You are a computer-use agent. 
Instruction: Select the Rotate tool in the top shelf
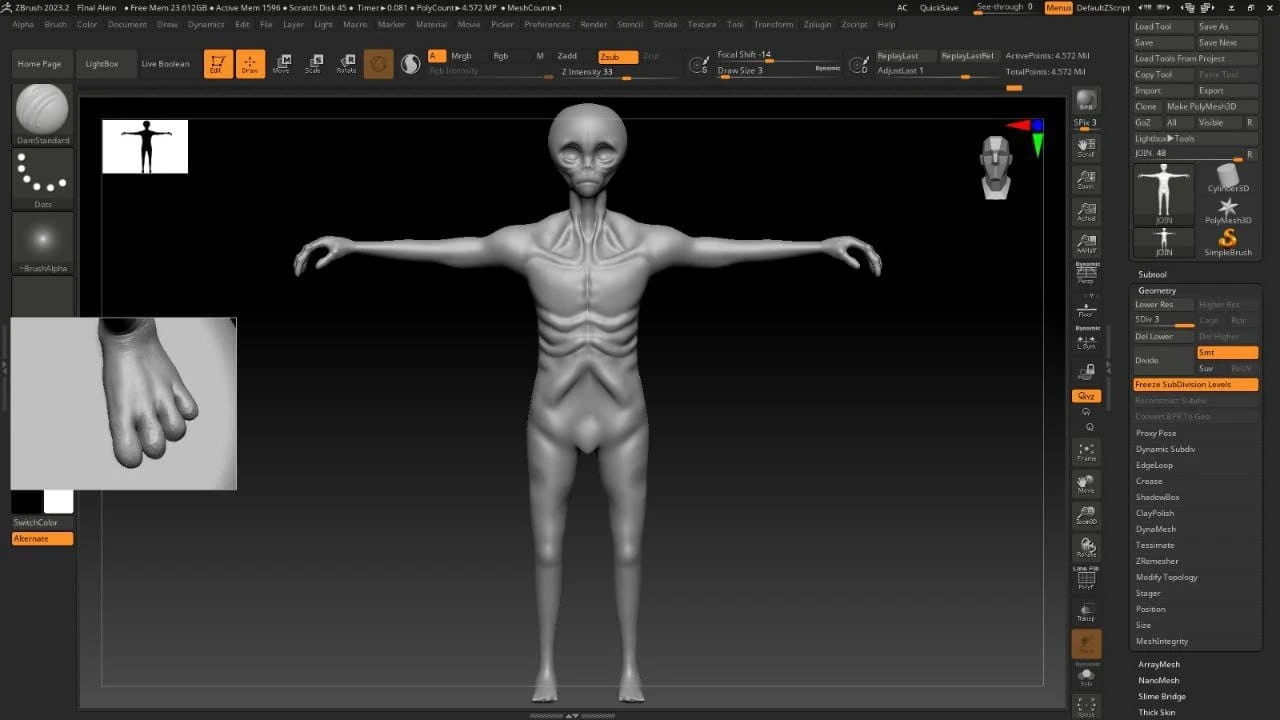[346, 62]
